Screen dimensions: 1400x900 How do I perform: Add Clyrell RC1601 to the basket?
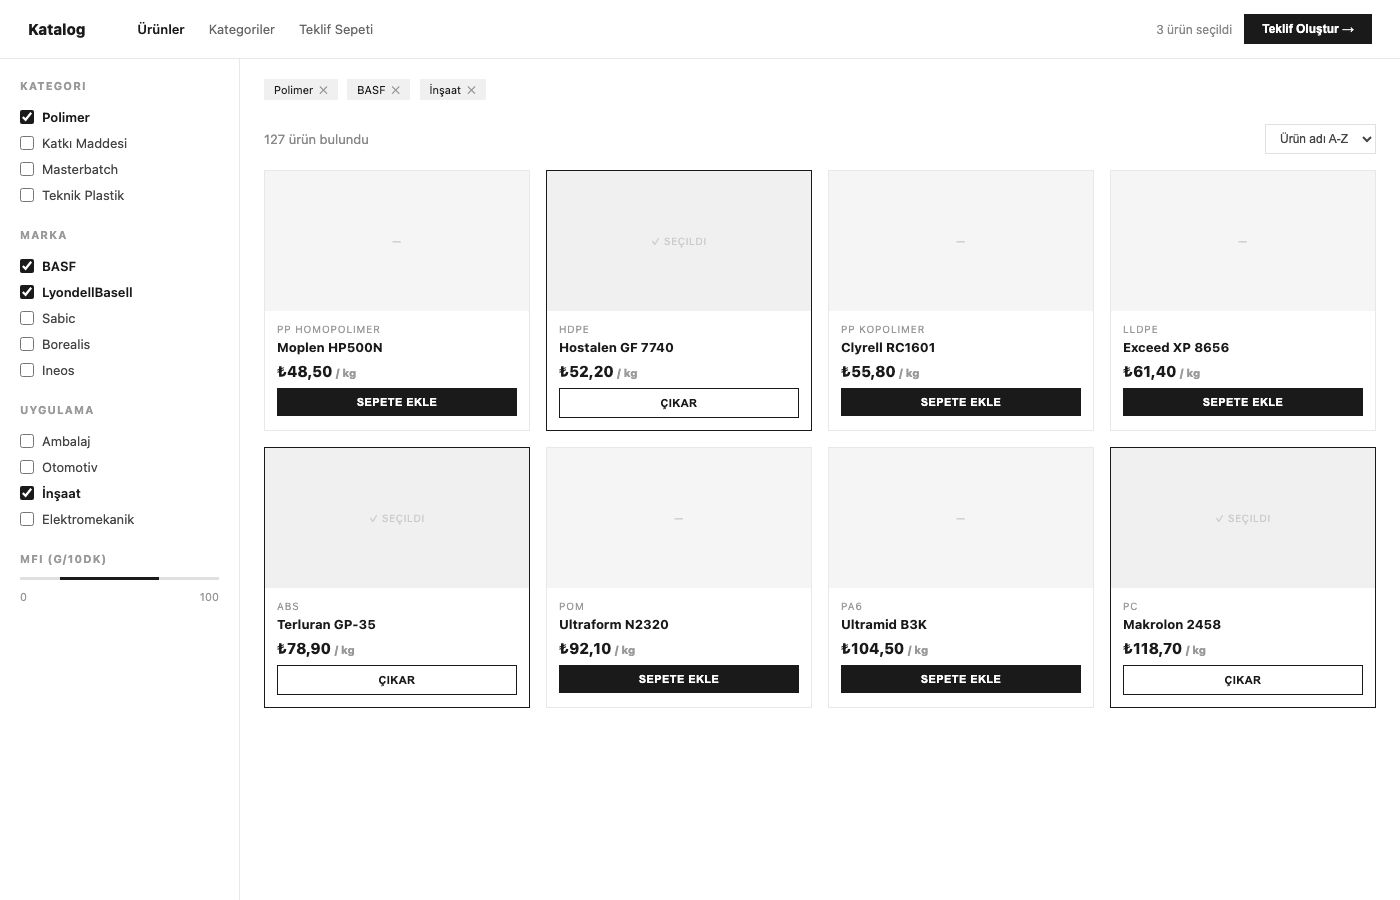point(961,402)
